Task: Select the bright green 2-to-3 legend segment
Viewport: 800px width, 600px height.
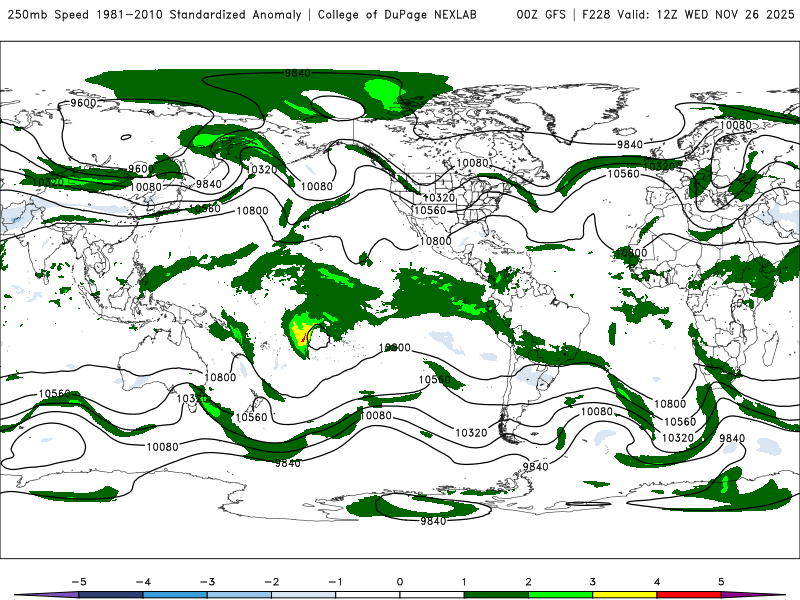Action: click(560, 595)
